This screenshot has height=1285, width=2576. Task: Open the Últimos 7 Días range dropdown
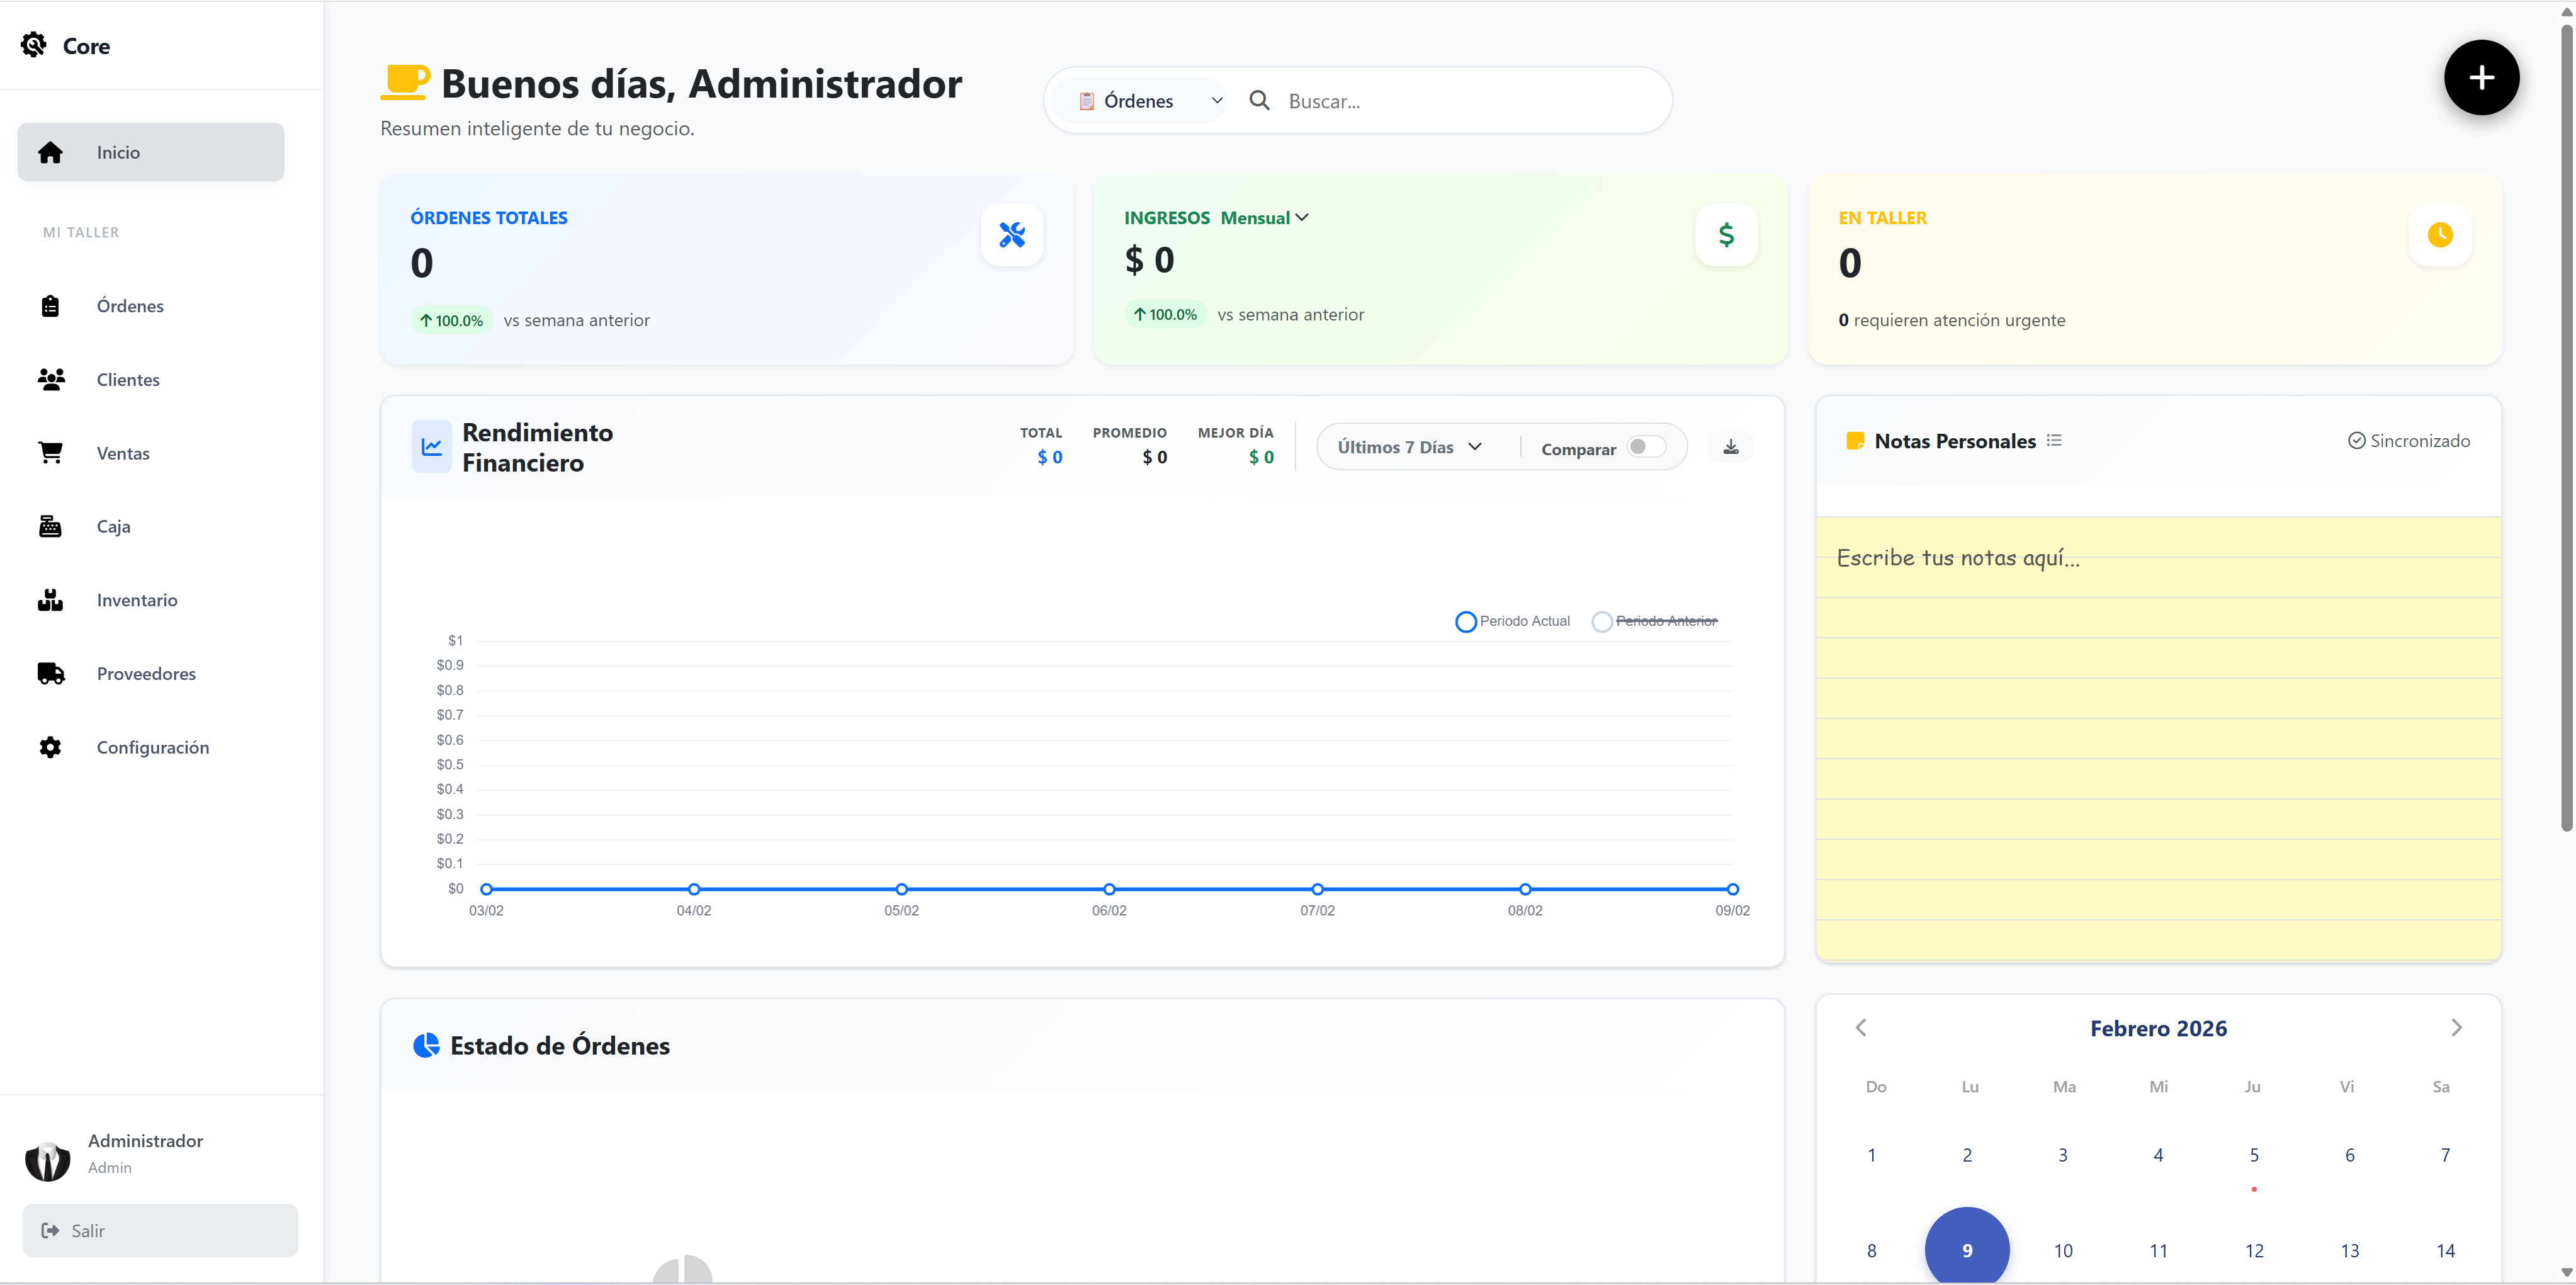pyautogui.click(x=1409, y=447)
